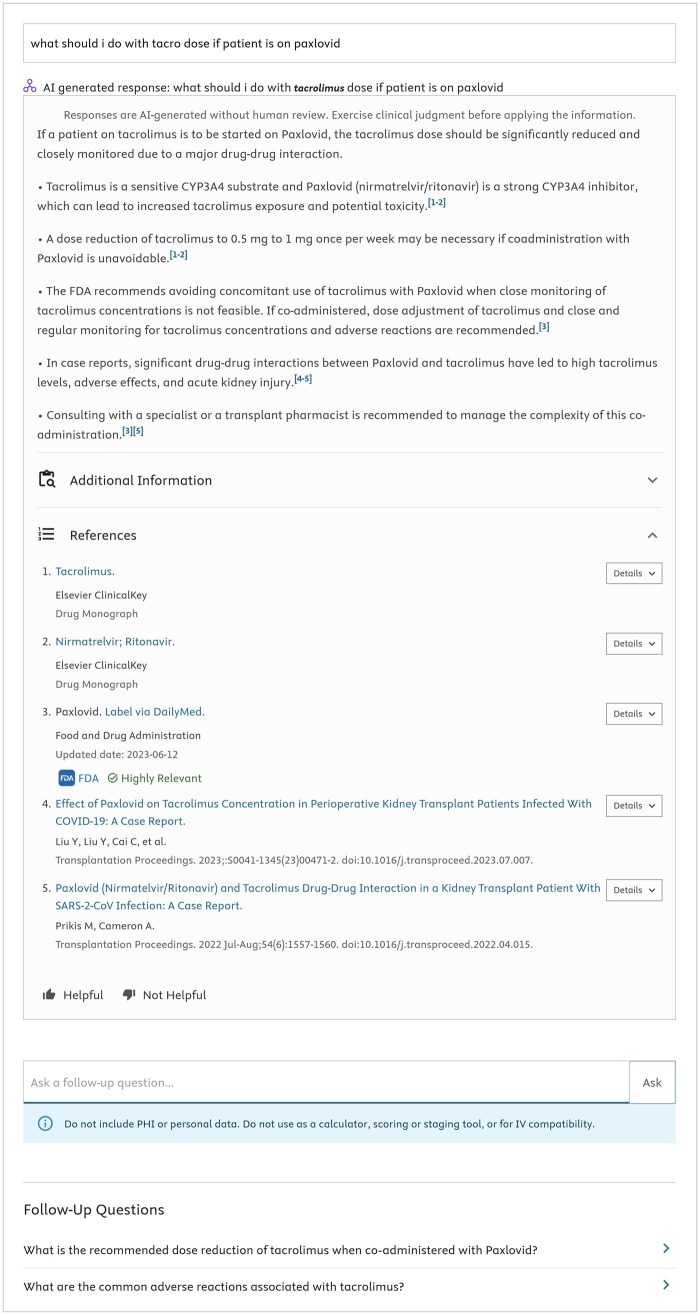Click the Highly Relevant checkmark icon
Viewport: 700px width, 1315px height.
tap(113, 778)
